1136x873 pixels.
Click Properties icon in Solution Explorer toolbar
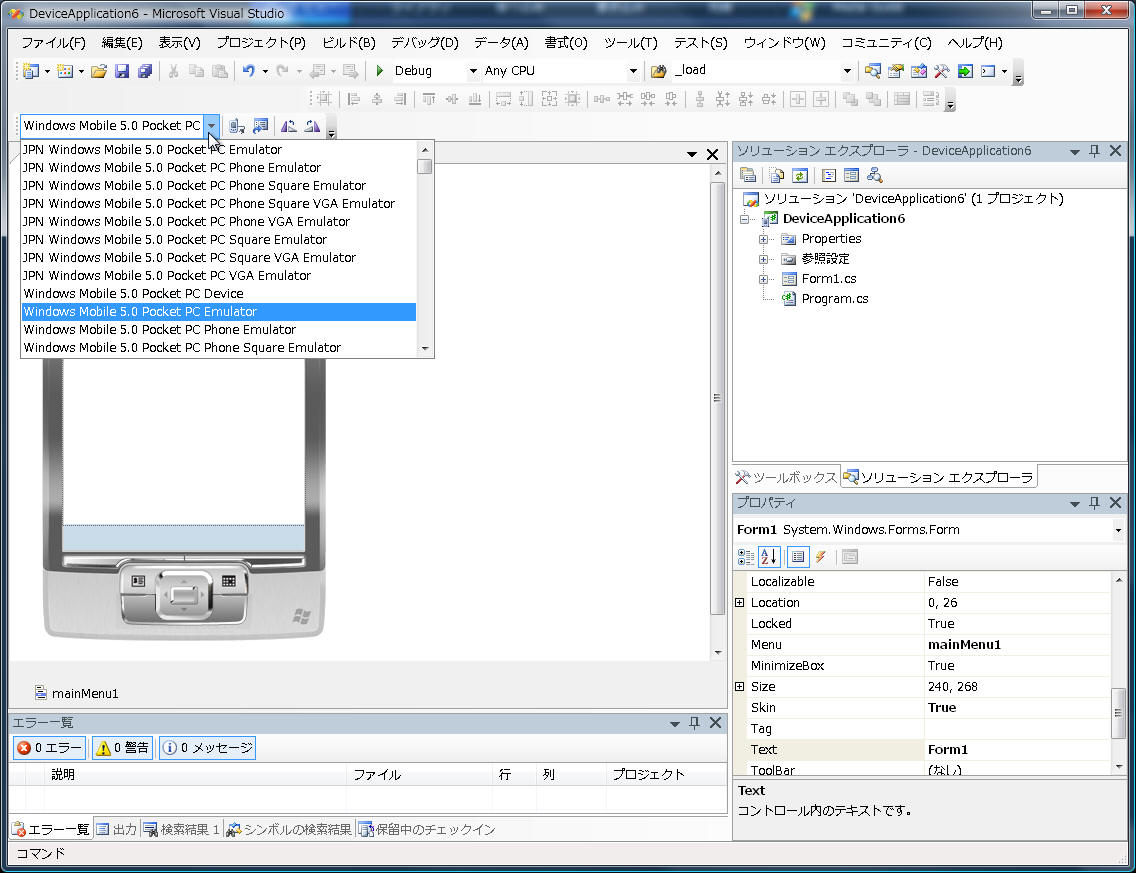pyautogui.click(x=748, y=175)
